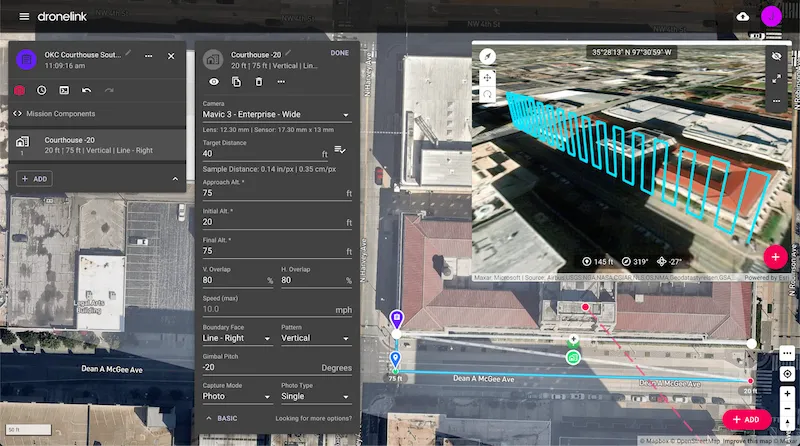Image resolution: width=800 pixels, height=446 pixels.
Task: Toggle the target distance checklist option
Action: point(340,150)
